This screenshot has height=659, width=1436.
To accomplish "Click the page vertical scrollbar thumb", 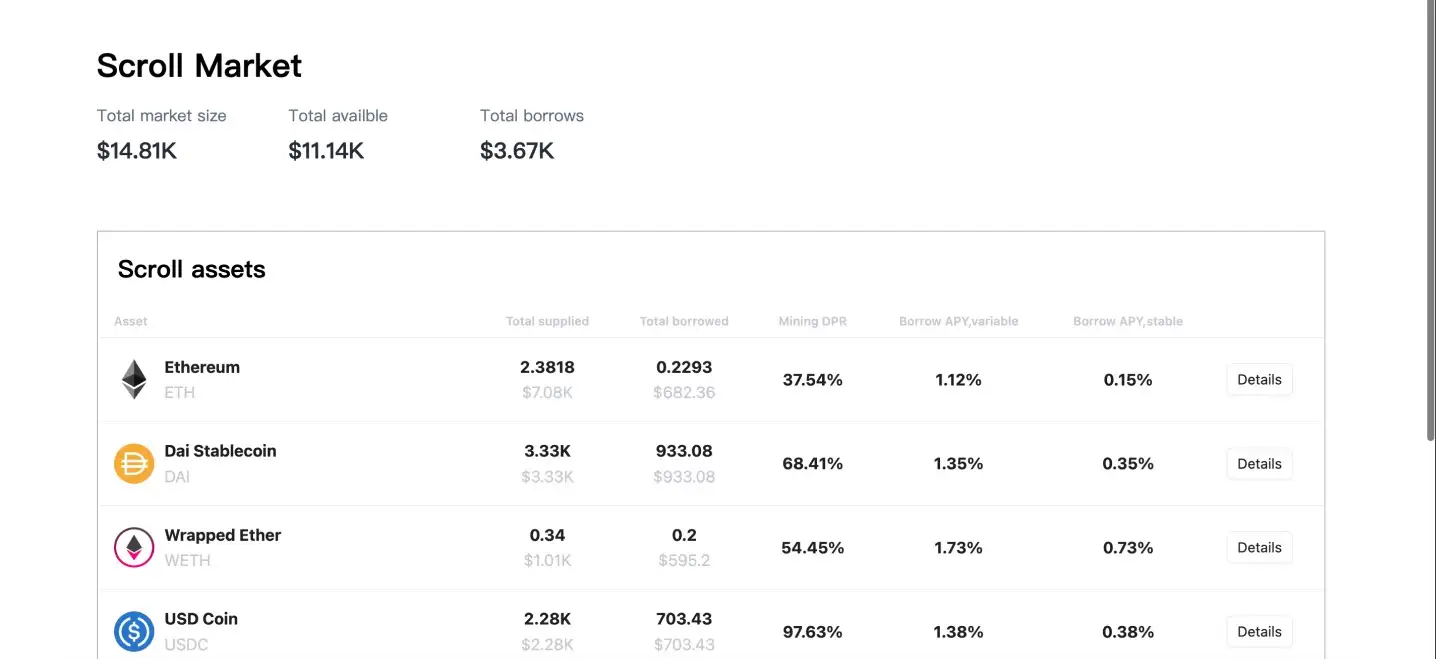I will pos(1429,220).
